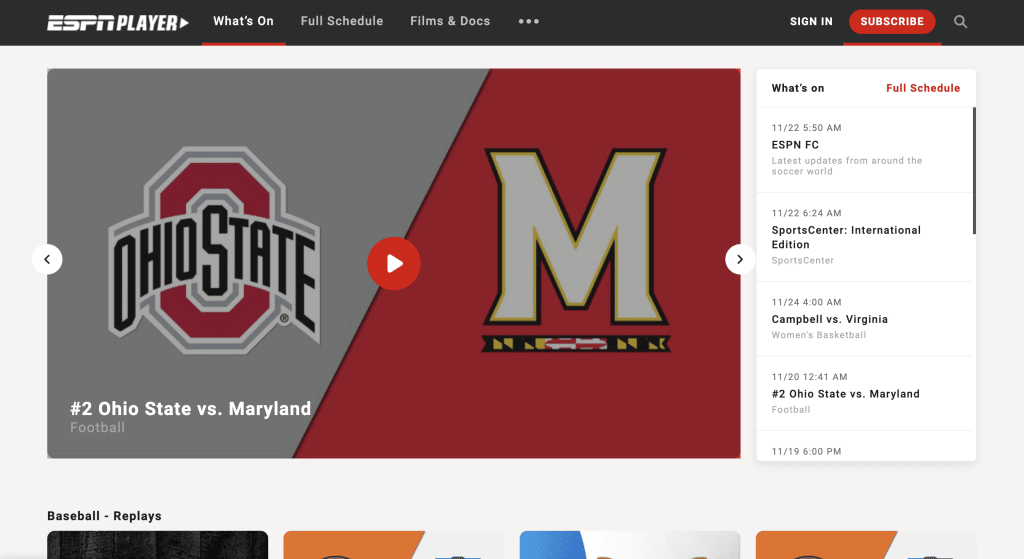Open the first dark Baseball replay thumbnail
This screenshot has height=559, width=1024.
(157, 545)
